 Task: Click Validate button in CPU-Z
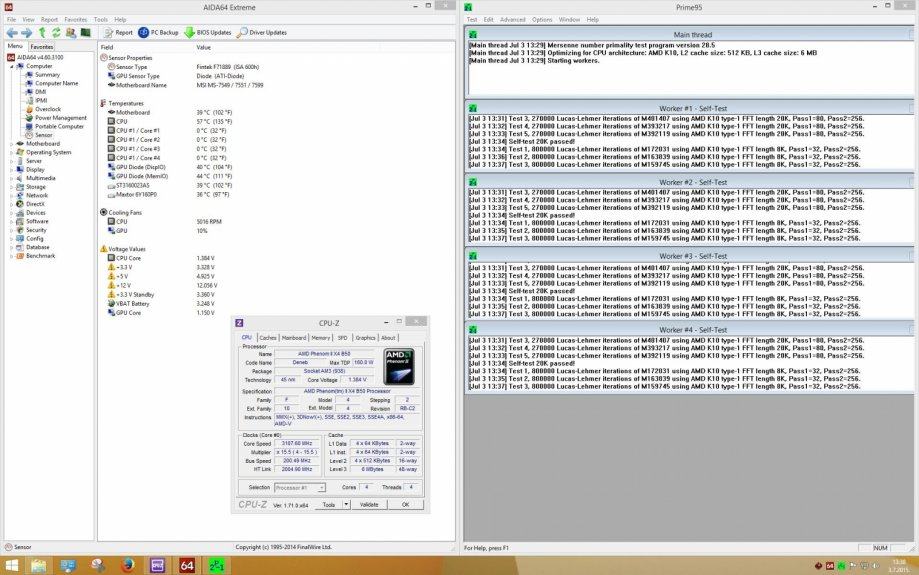369,505
